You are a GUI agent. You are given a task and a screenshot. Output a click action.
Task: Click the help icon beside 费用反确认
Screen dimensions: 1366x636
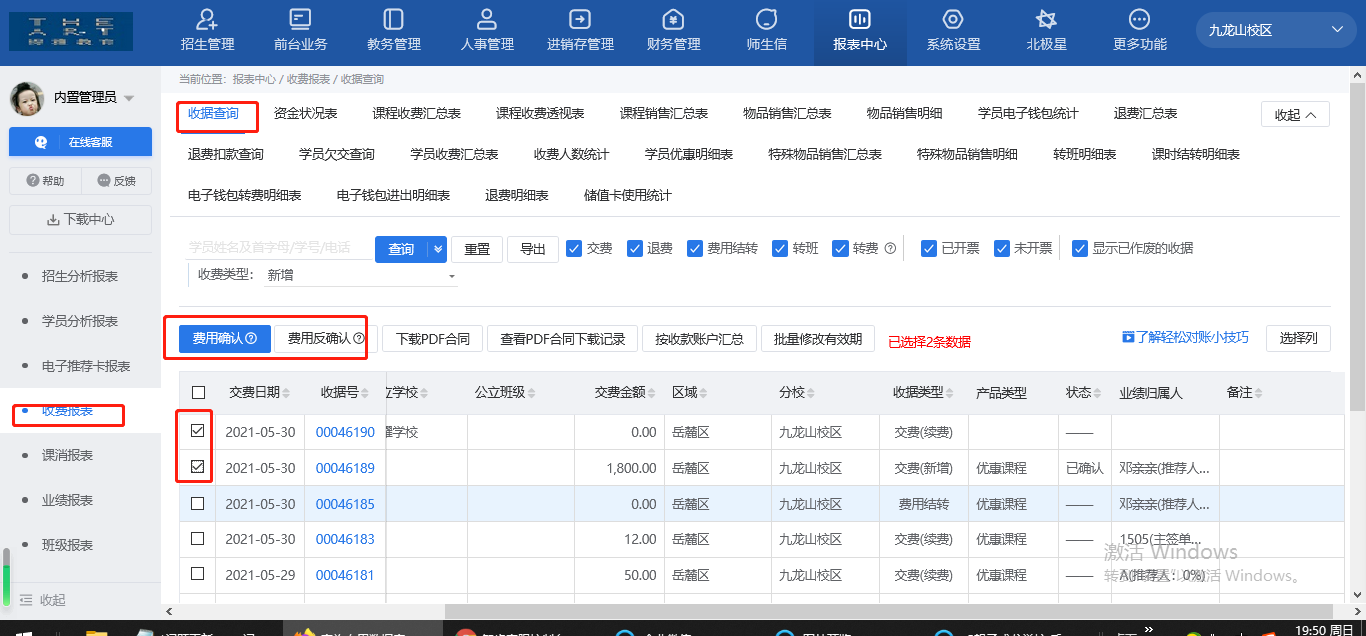(x=359, y=339)
